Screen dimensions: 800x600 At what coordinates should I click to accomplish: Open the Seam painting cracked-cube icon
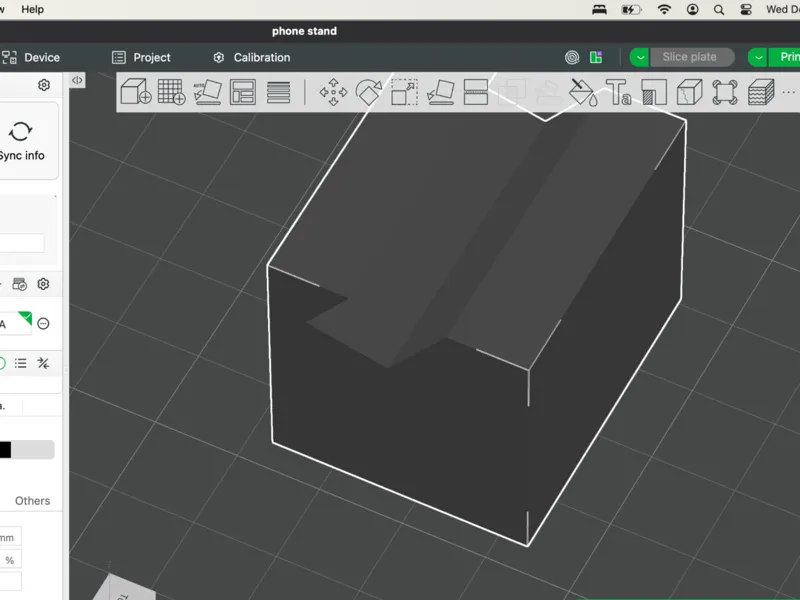coord(689,92)
